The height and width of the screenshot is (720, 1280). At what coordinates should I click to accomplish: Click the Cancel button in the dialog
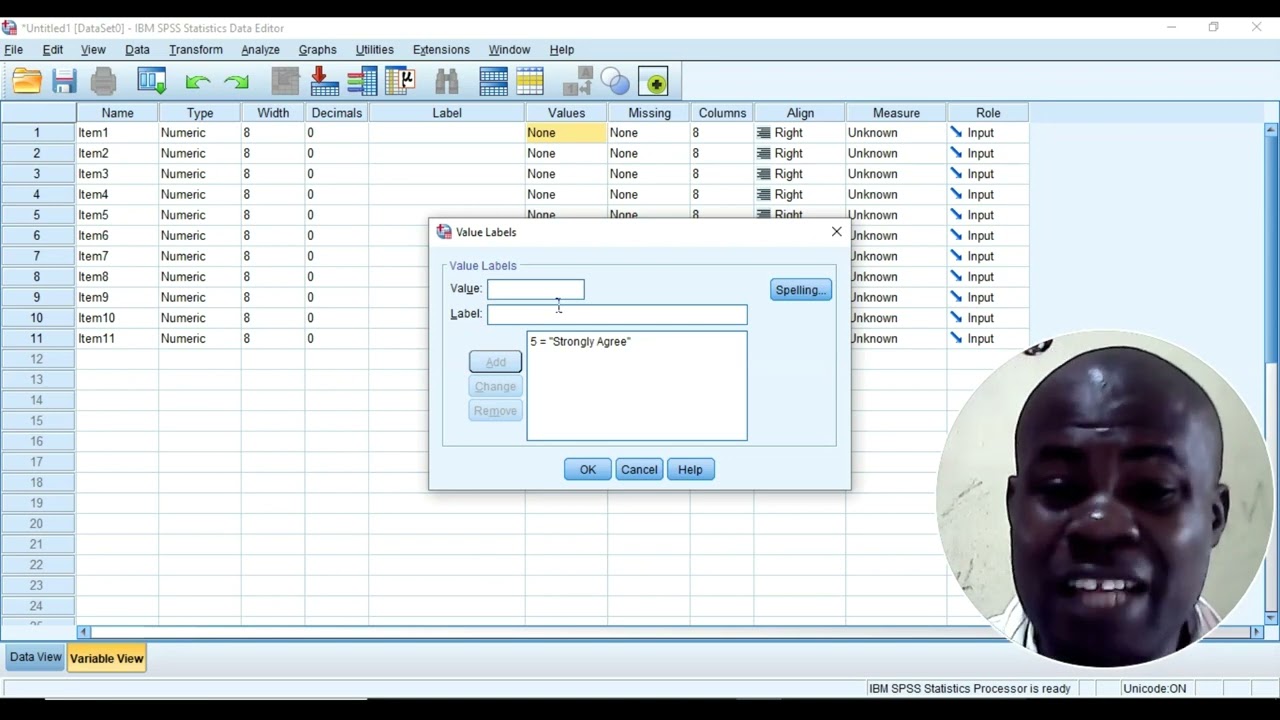pyautogui.click(x=639, y=469)
